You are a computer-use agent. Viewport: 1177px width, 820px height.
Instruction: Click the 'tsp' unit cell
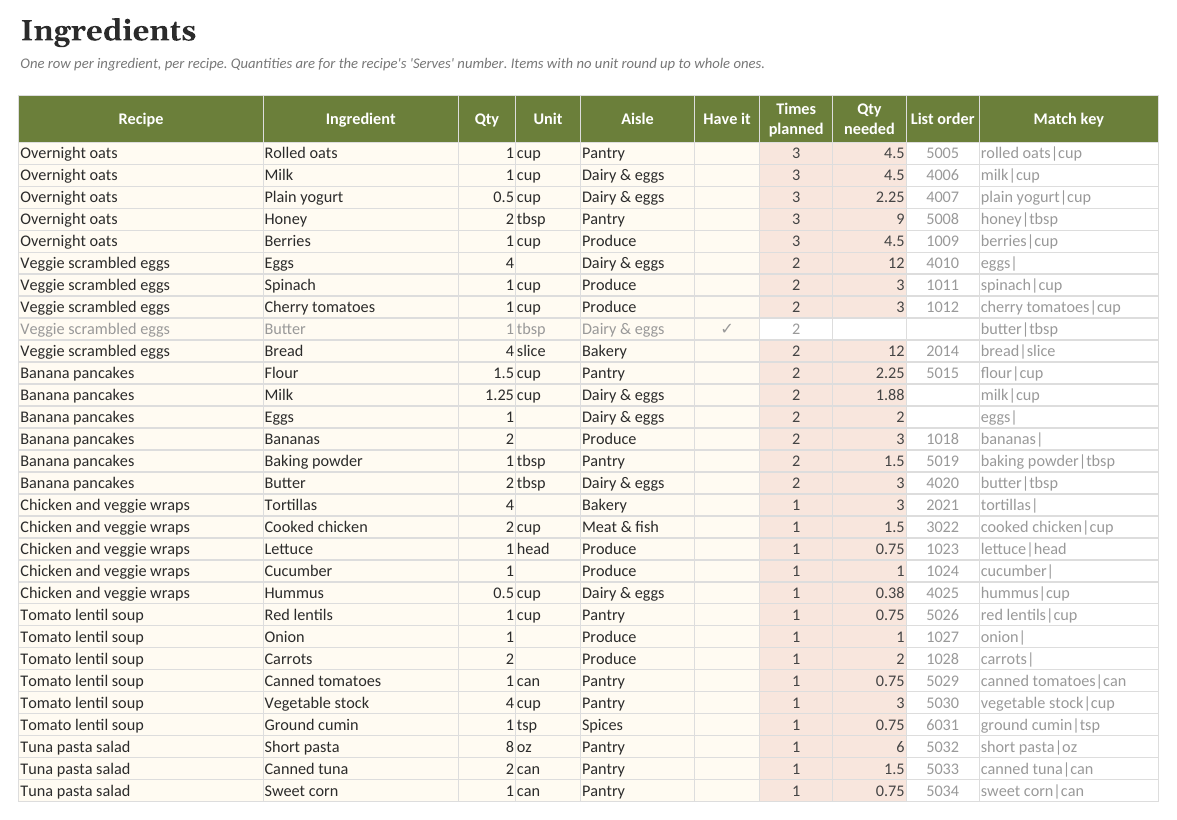coord(548,725)
